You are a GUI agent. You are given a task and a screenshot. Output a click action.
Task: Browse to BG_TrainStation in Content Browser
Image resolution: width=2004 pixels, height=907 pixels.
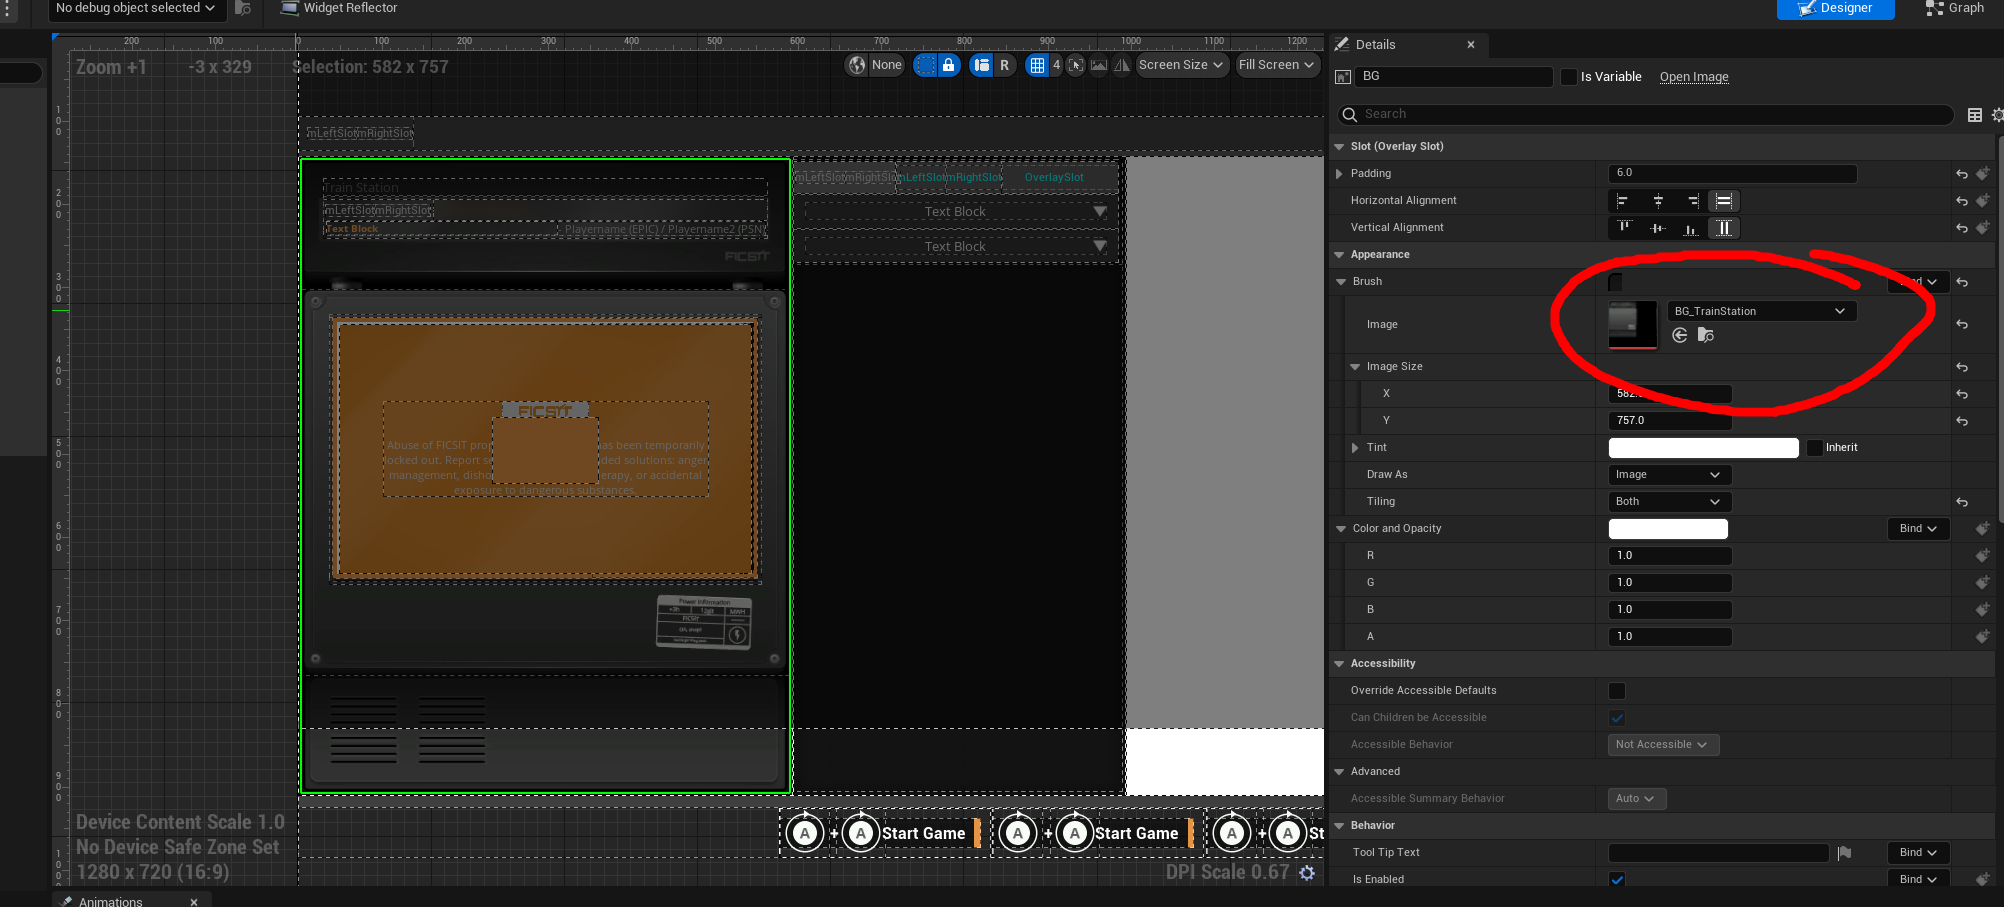coord(1706,335)
